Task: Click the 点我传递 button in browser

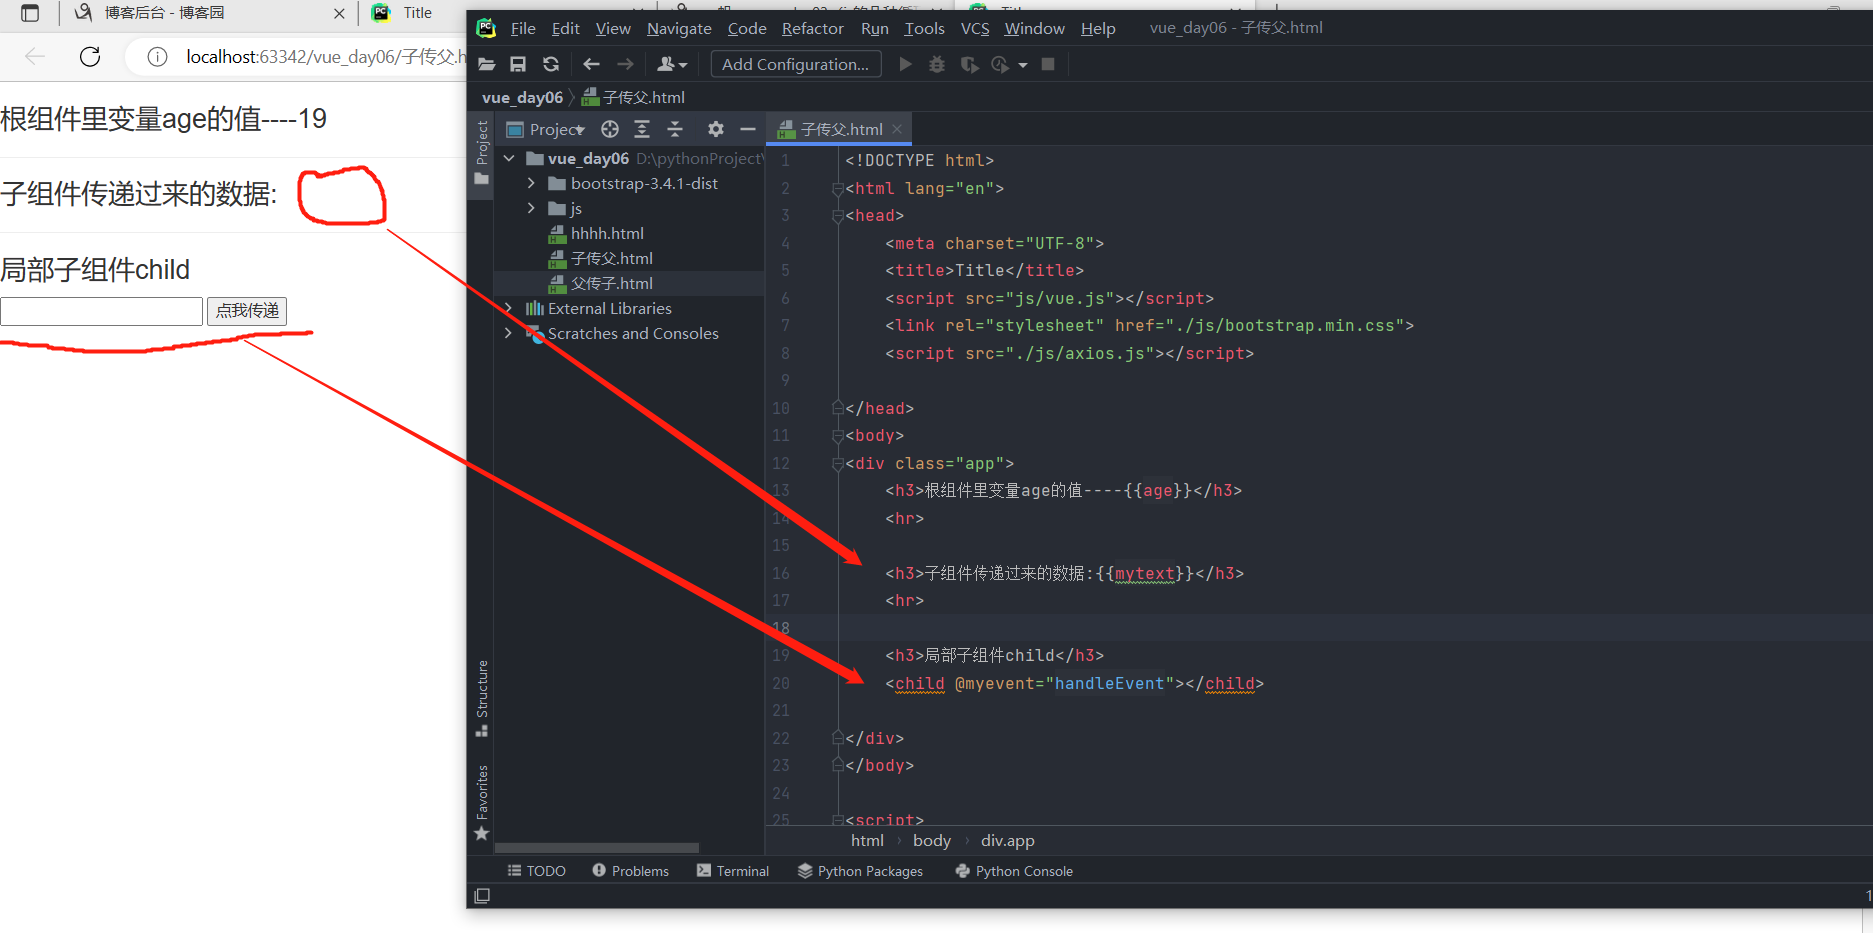Action: click(x=247, y=311)
